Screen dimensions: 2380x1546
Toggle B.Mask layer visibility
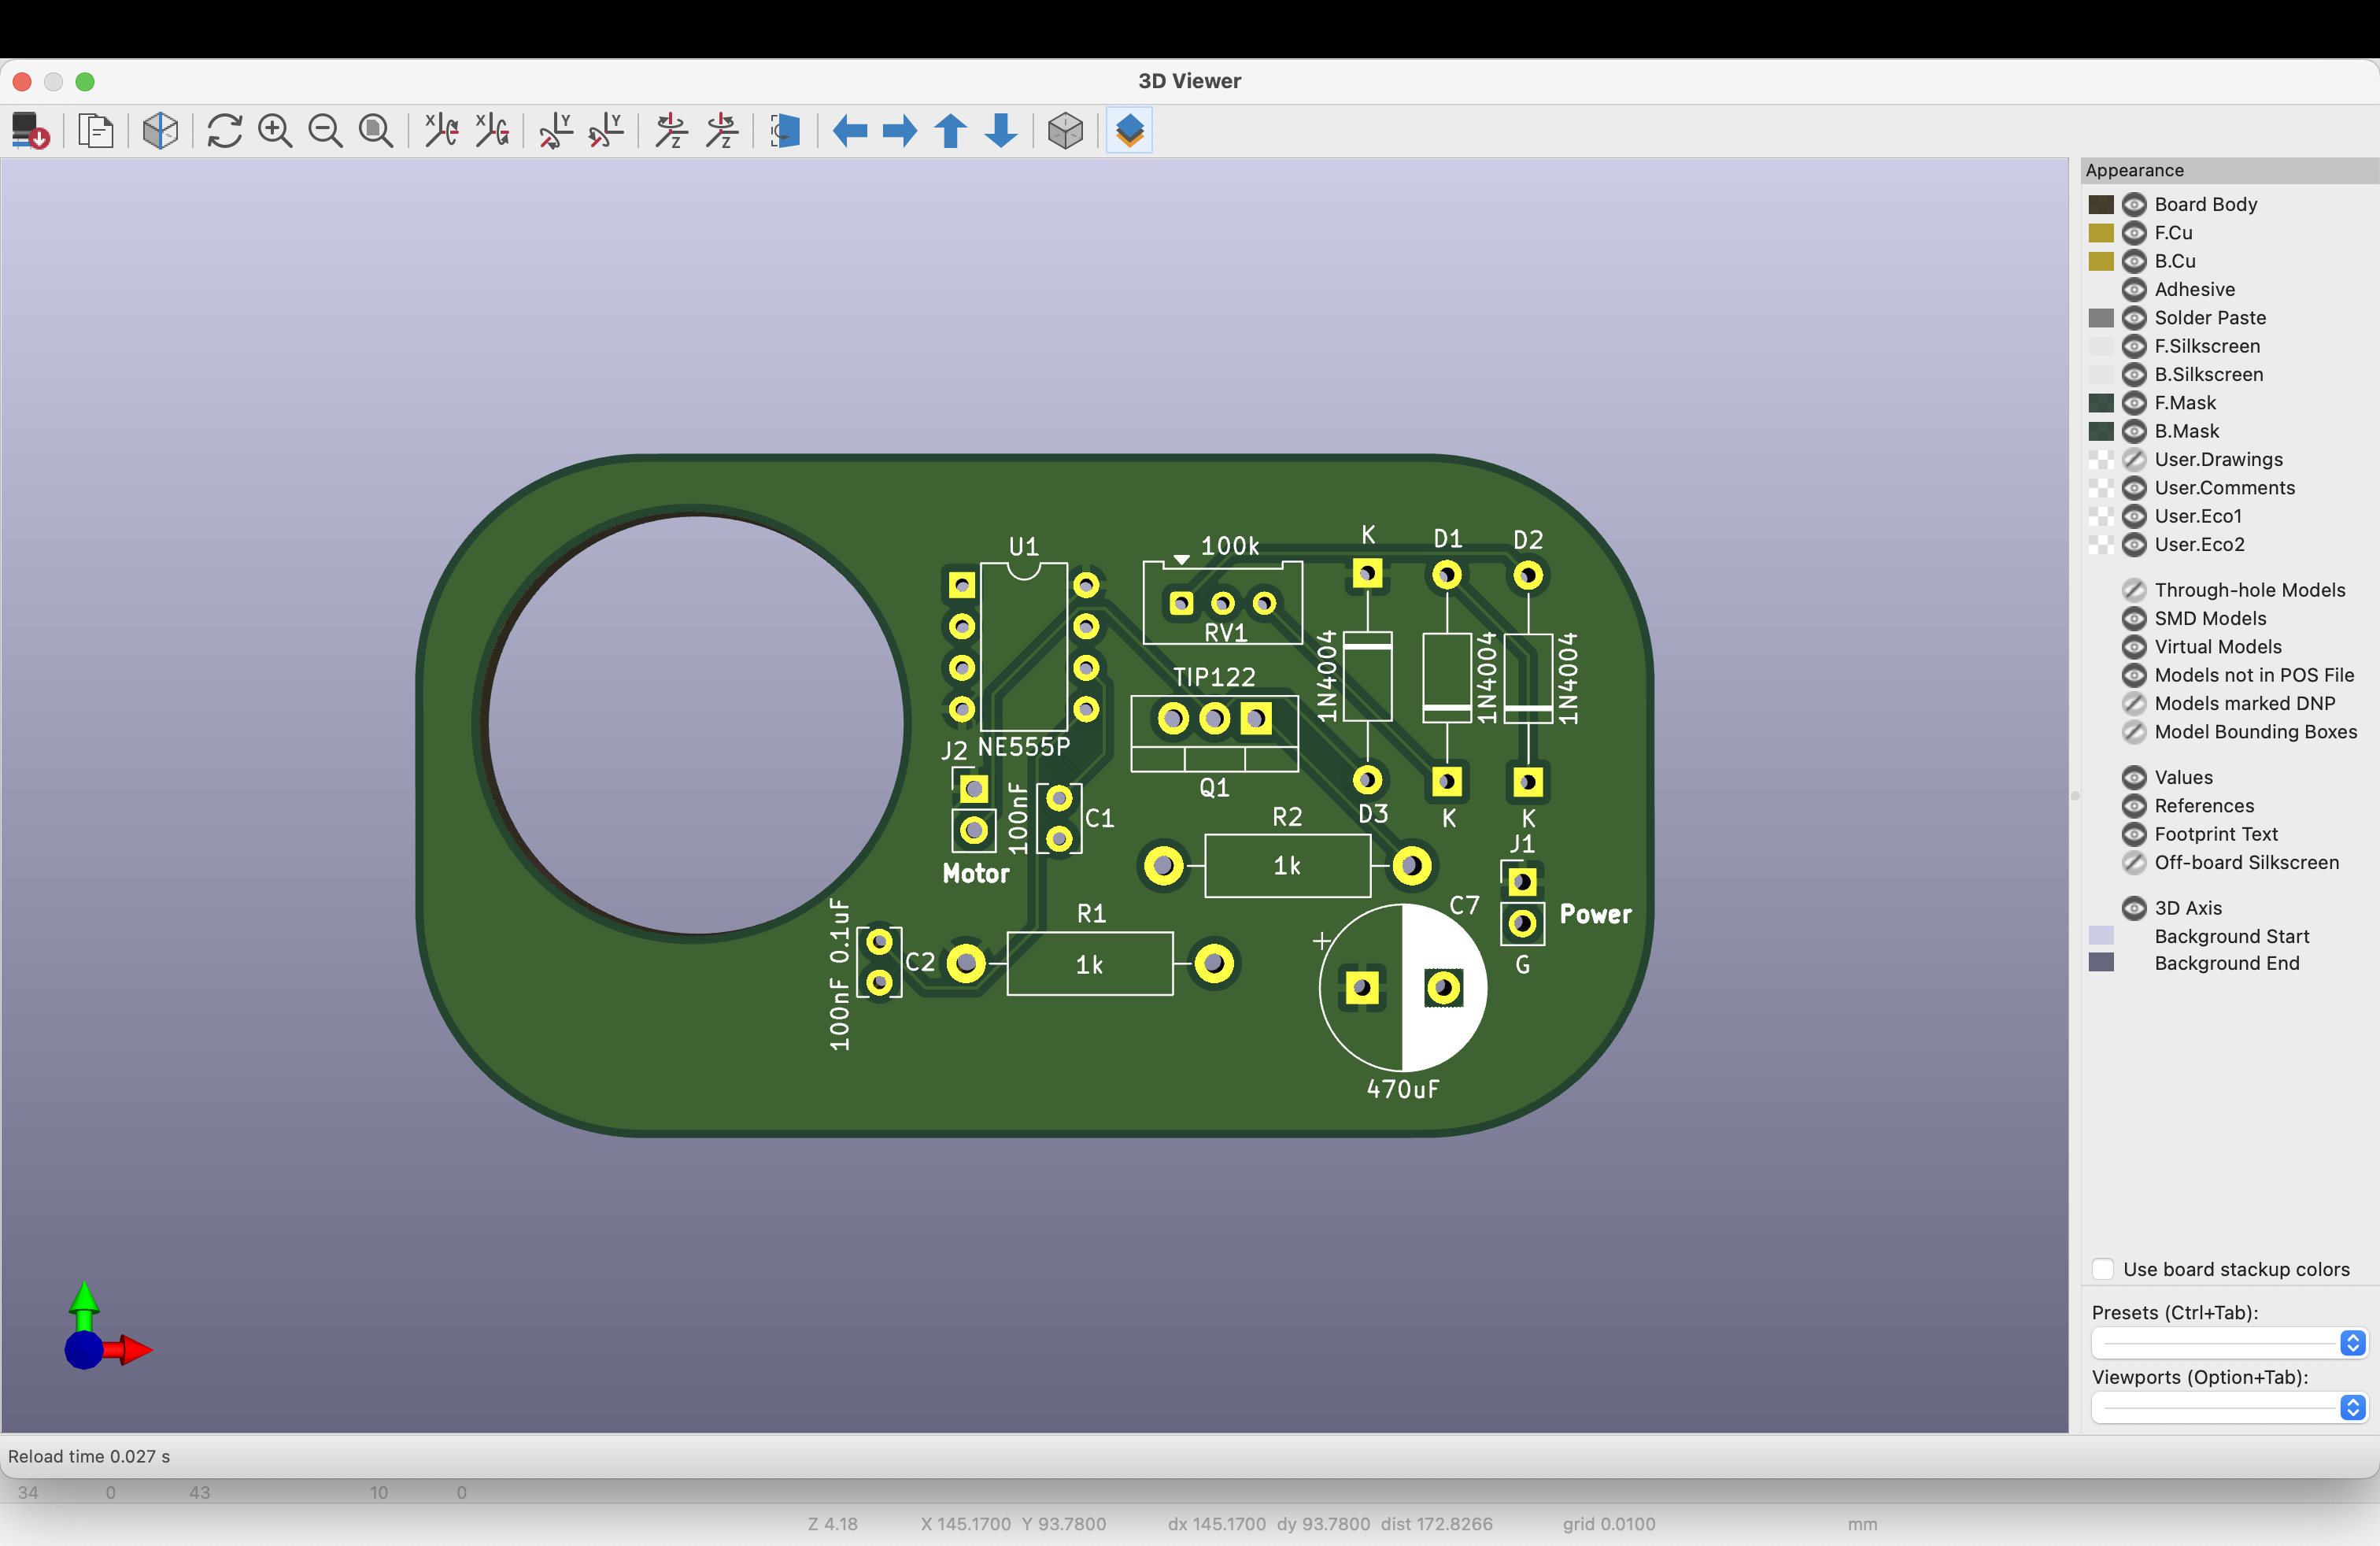[x=2134, y=431]
